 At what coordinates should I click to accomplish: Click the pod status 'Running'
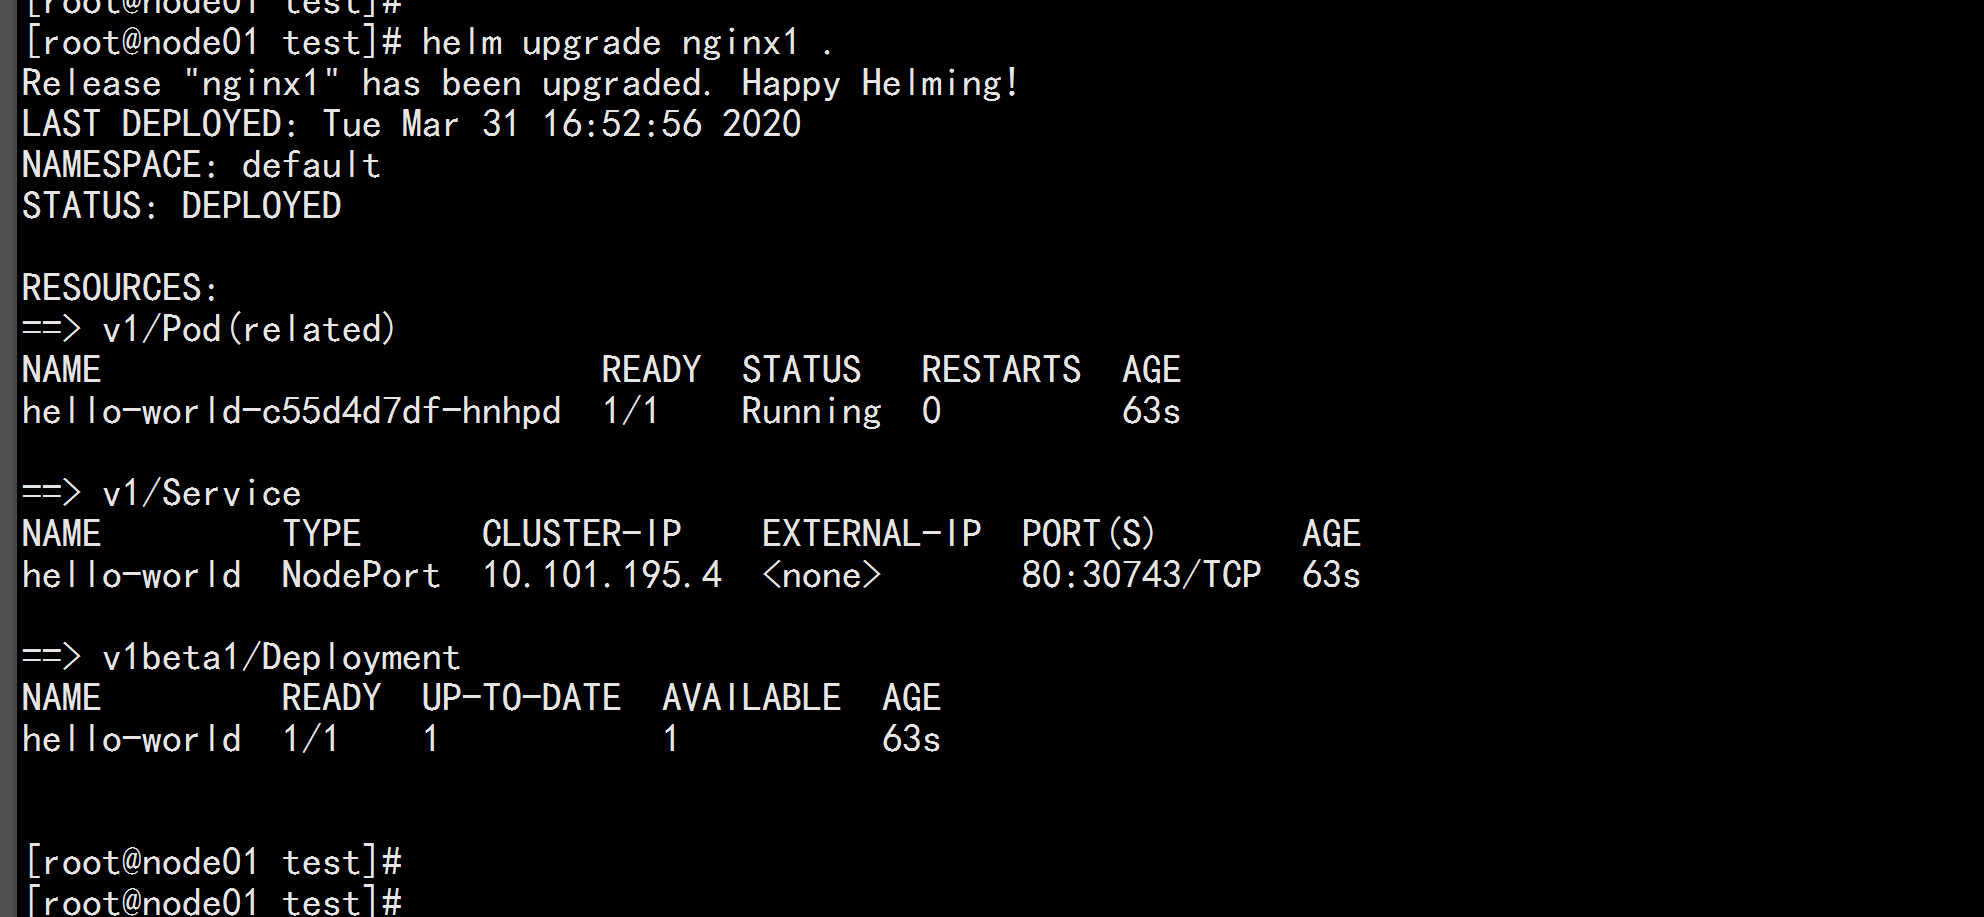point(811,411)
